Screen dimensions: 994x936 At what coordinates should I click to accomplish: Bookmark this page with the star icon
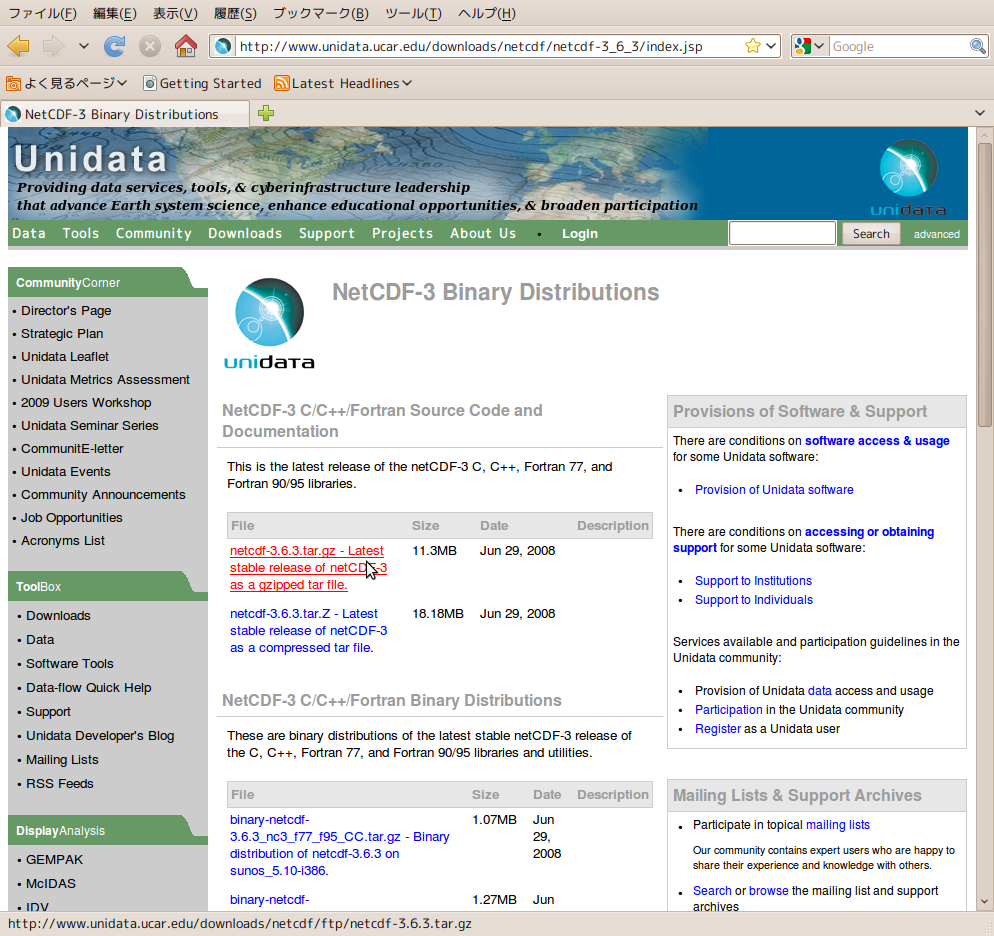(x=752, y=46)
